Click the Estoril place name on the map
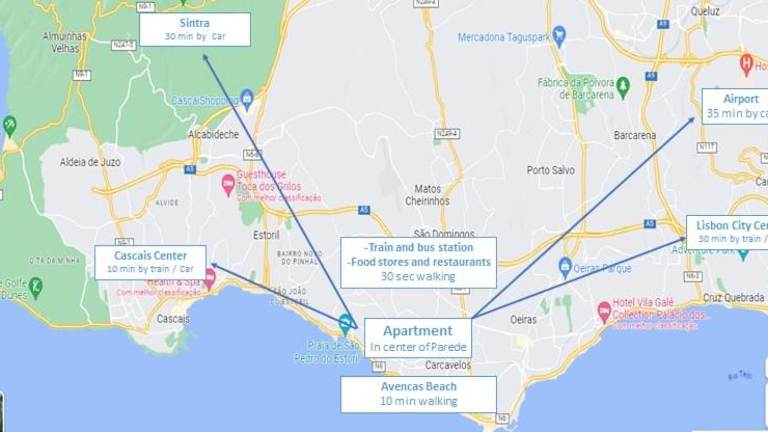The width and height of the screenshot is (768, 432). coord(266,236)
